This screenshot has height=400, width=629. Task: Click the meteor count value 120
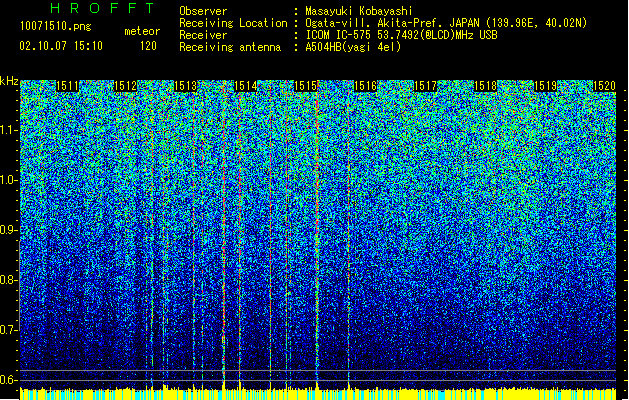click(148, 46)
